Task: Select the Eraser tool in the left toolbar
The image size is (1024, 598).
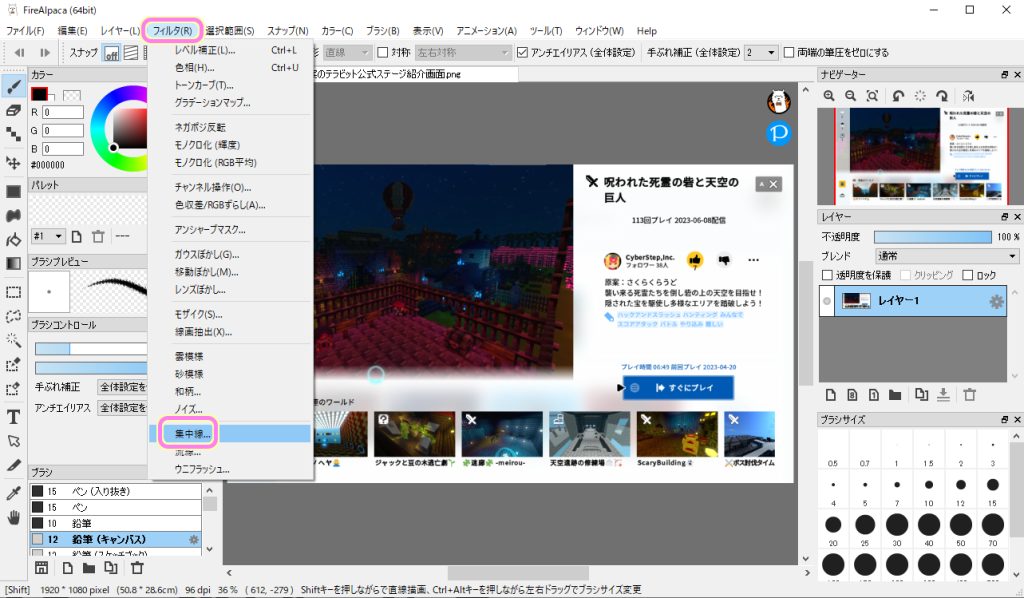Action: coord(13,110)
